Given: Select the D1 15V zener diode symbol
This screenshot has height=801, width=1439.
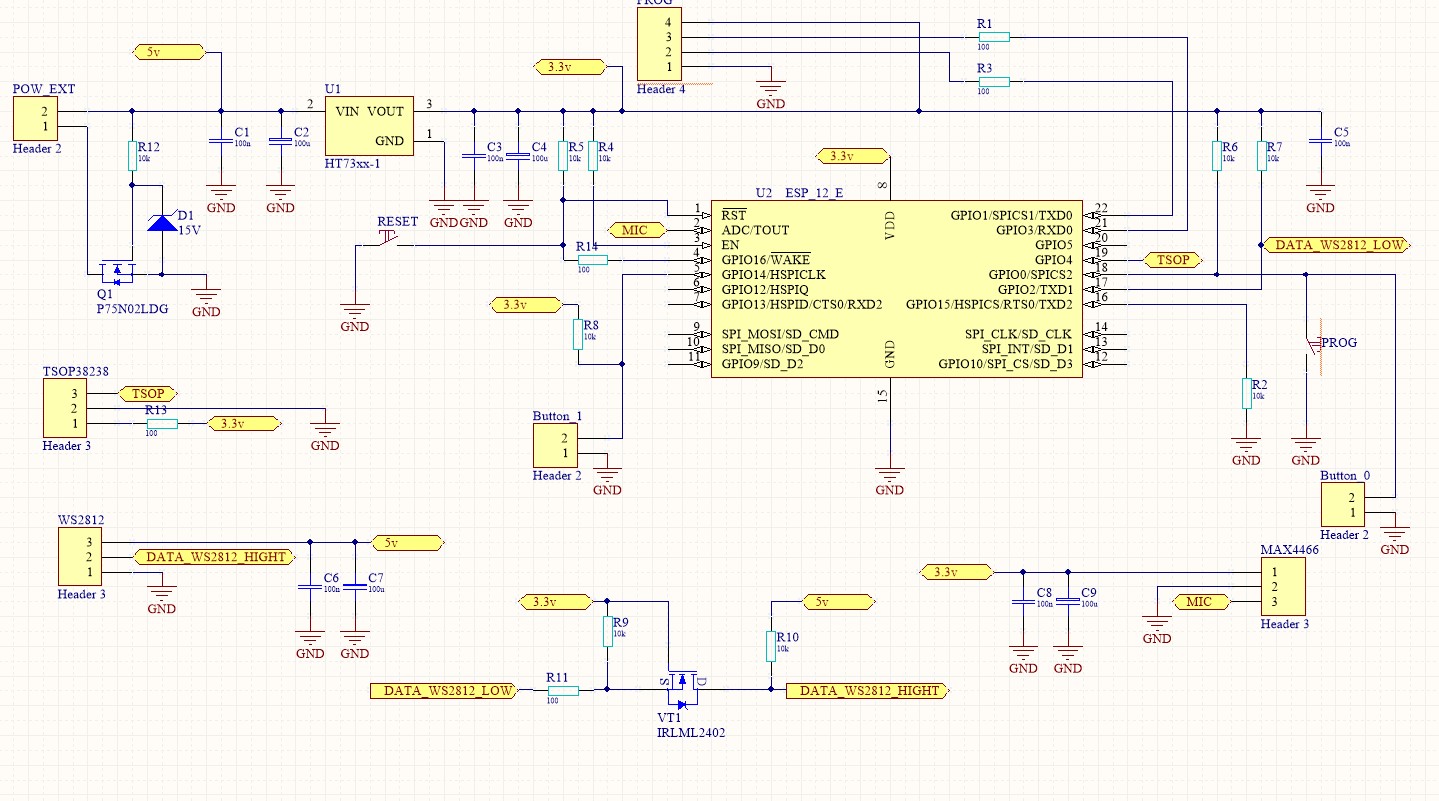Looking at the screenshot, I should (161, 222).
